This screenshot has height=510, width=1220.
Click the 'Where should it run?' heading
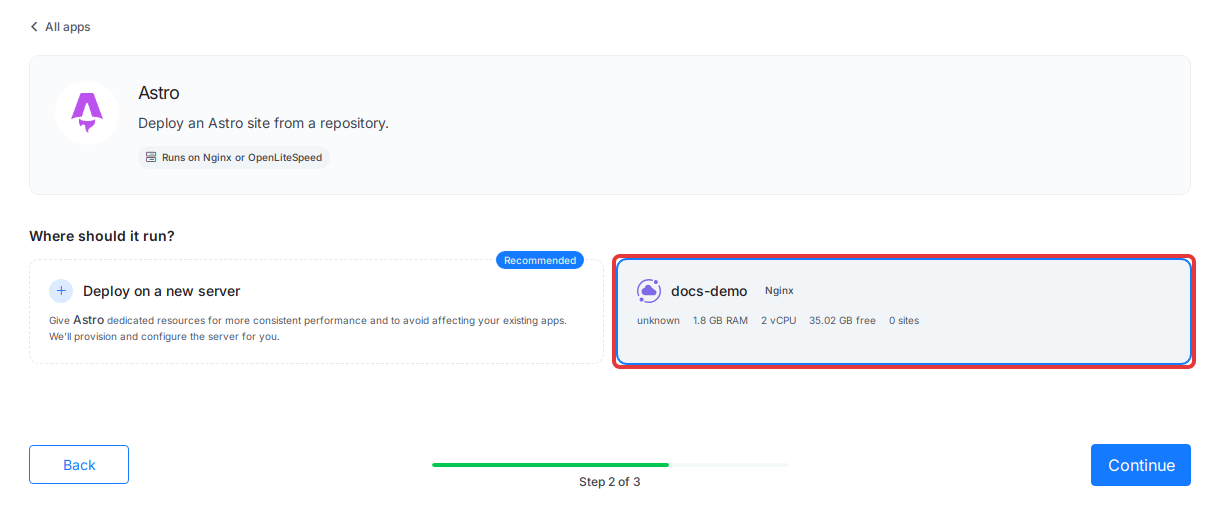(102, 236)
